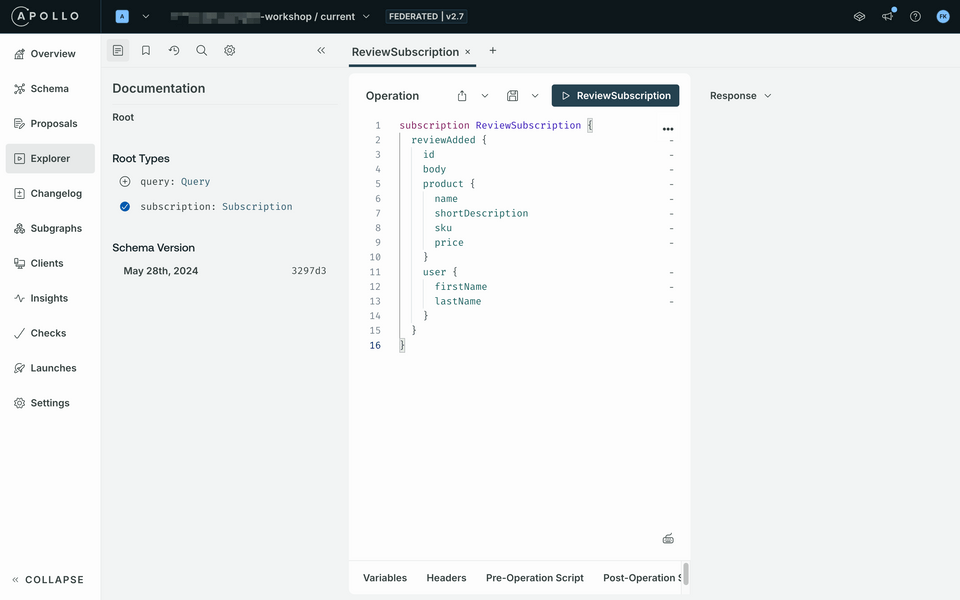
Task: Add the query root field
Action: click(125, 181)
